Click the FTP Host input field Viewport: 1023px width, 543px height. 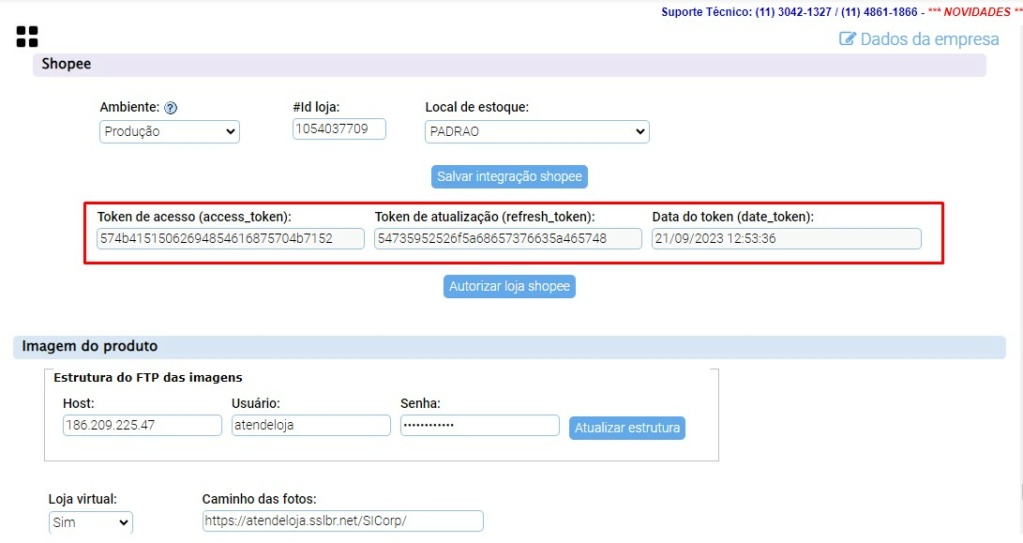(x=142, y=425)
